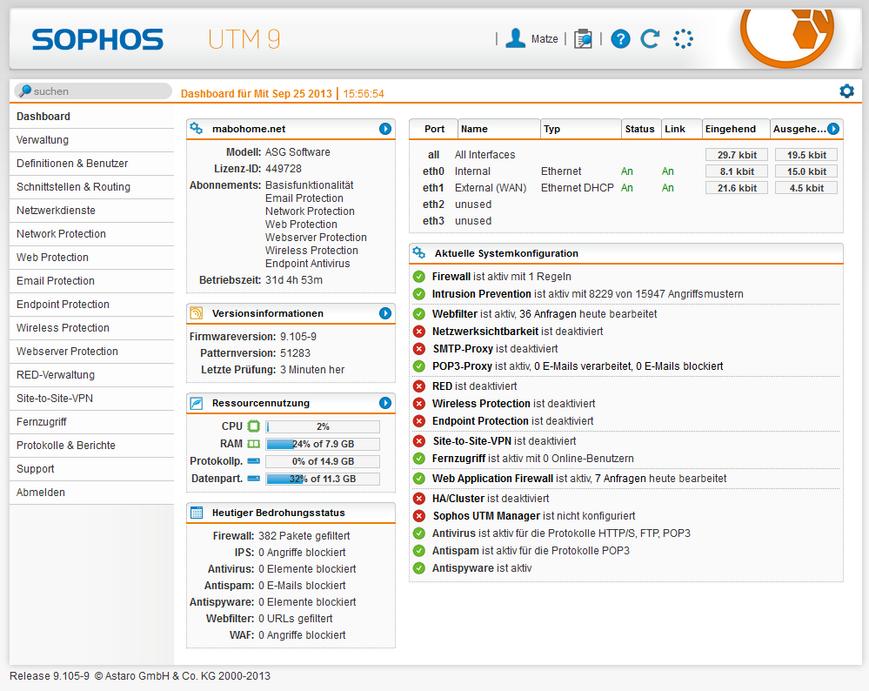Open Intrusion Prevention configuration link
This screenshot has width=869, height=691.
(481, 295)
